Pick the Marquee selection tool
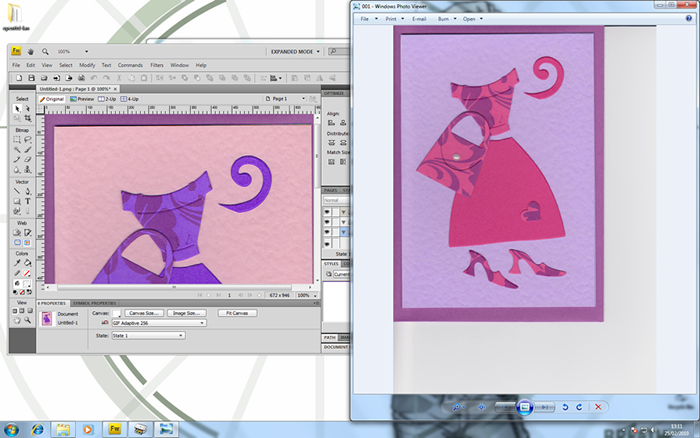This screenshot has width=700, height=438. coord(18,139)
